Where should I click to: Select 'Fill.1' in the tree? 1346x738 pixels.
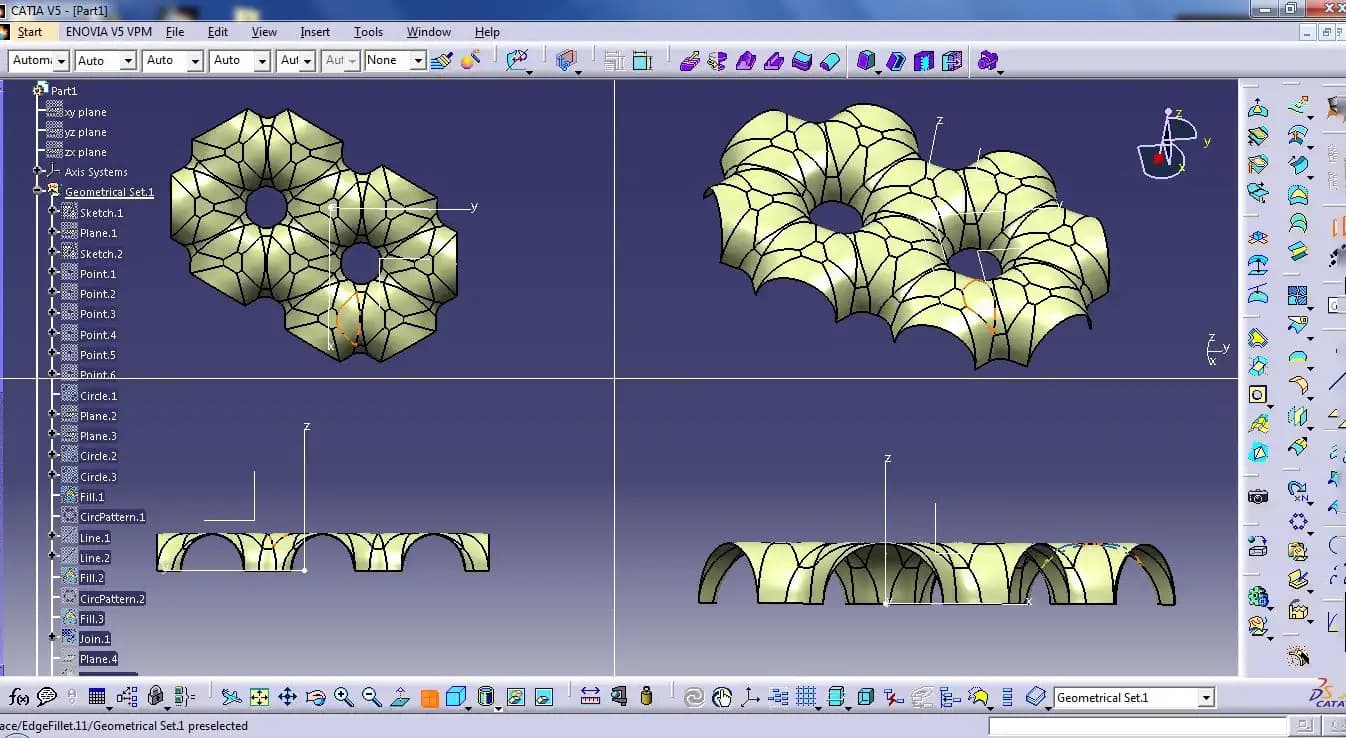[x=92, y=497]
